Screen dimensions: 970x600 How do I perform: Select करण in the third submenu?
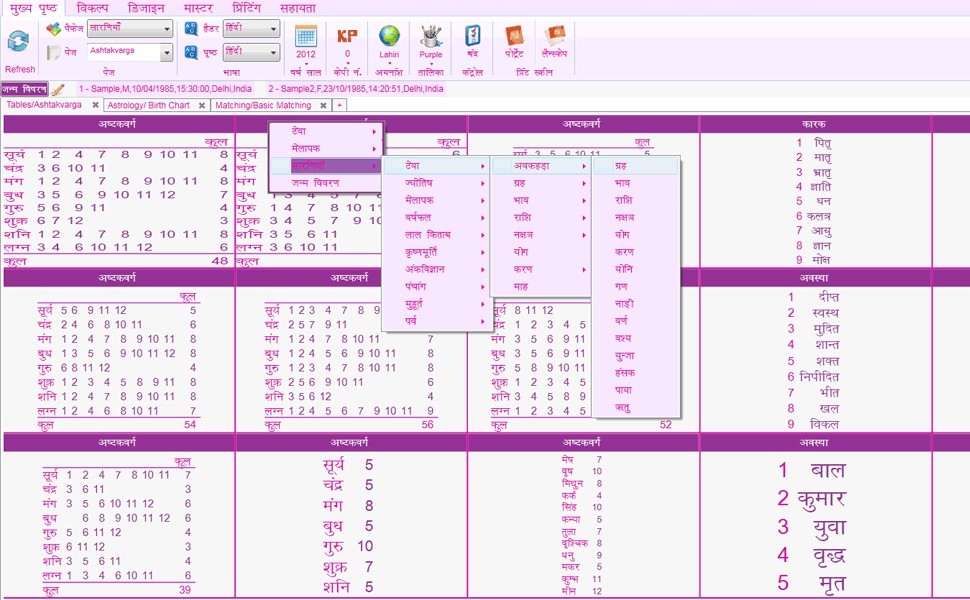pyautogui.click(x=541, y=270)
